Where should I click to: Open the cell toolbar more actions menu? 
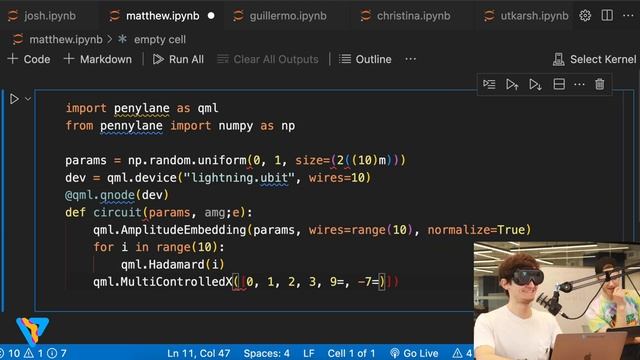tap(579, 84)
